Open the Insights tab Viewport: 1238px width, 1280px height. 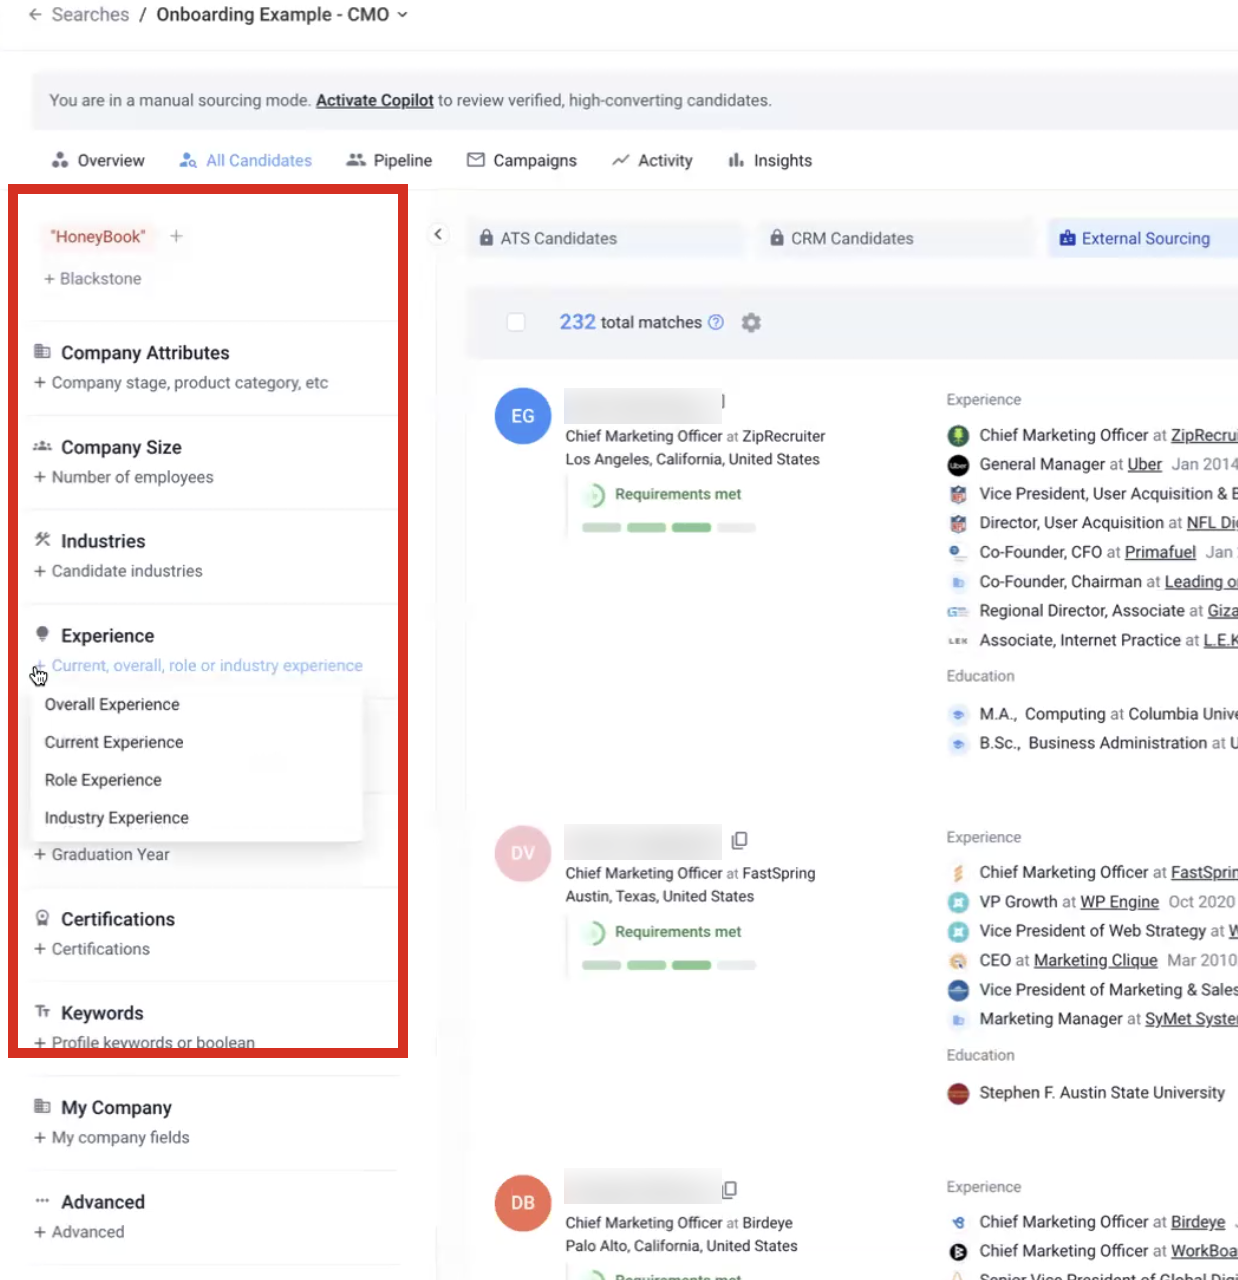coord(770,160)
